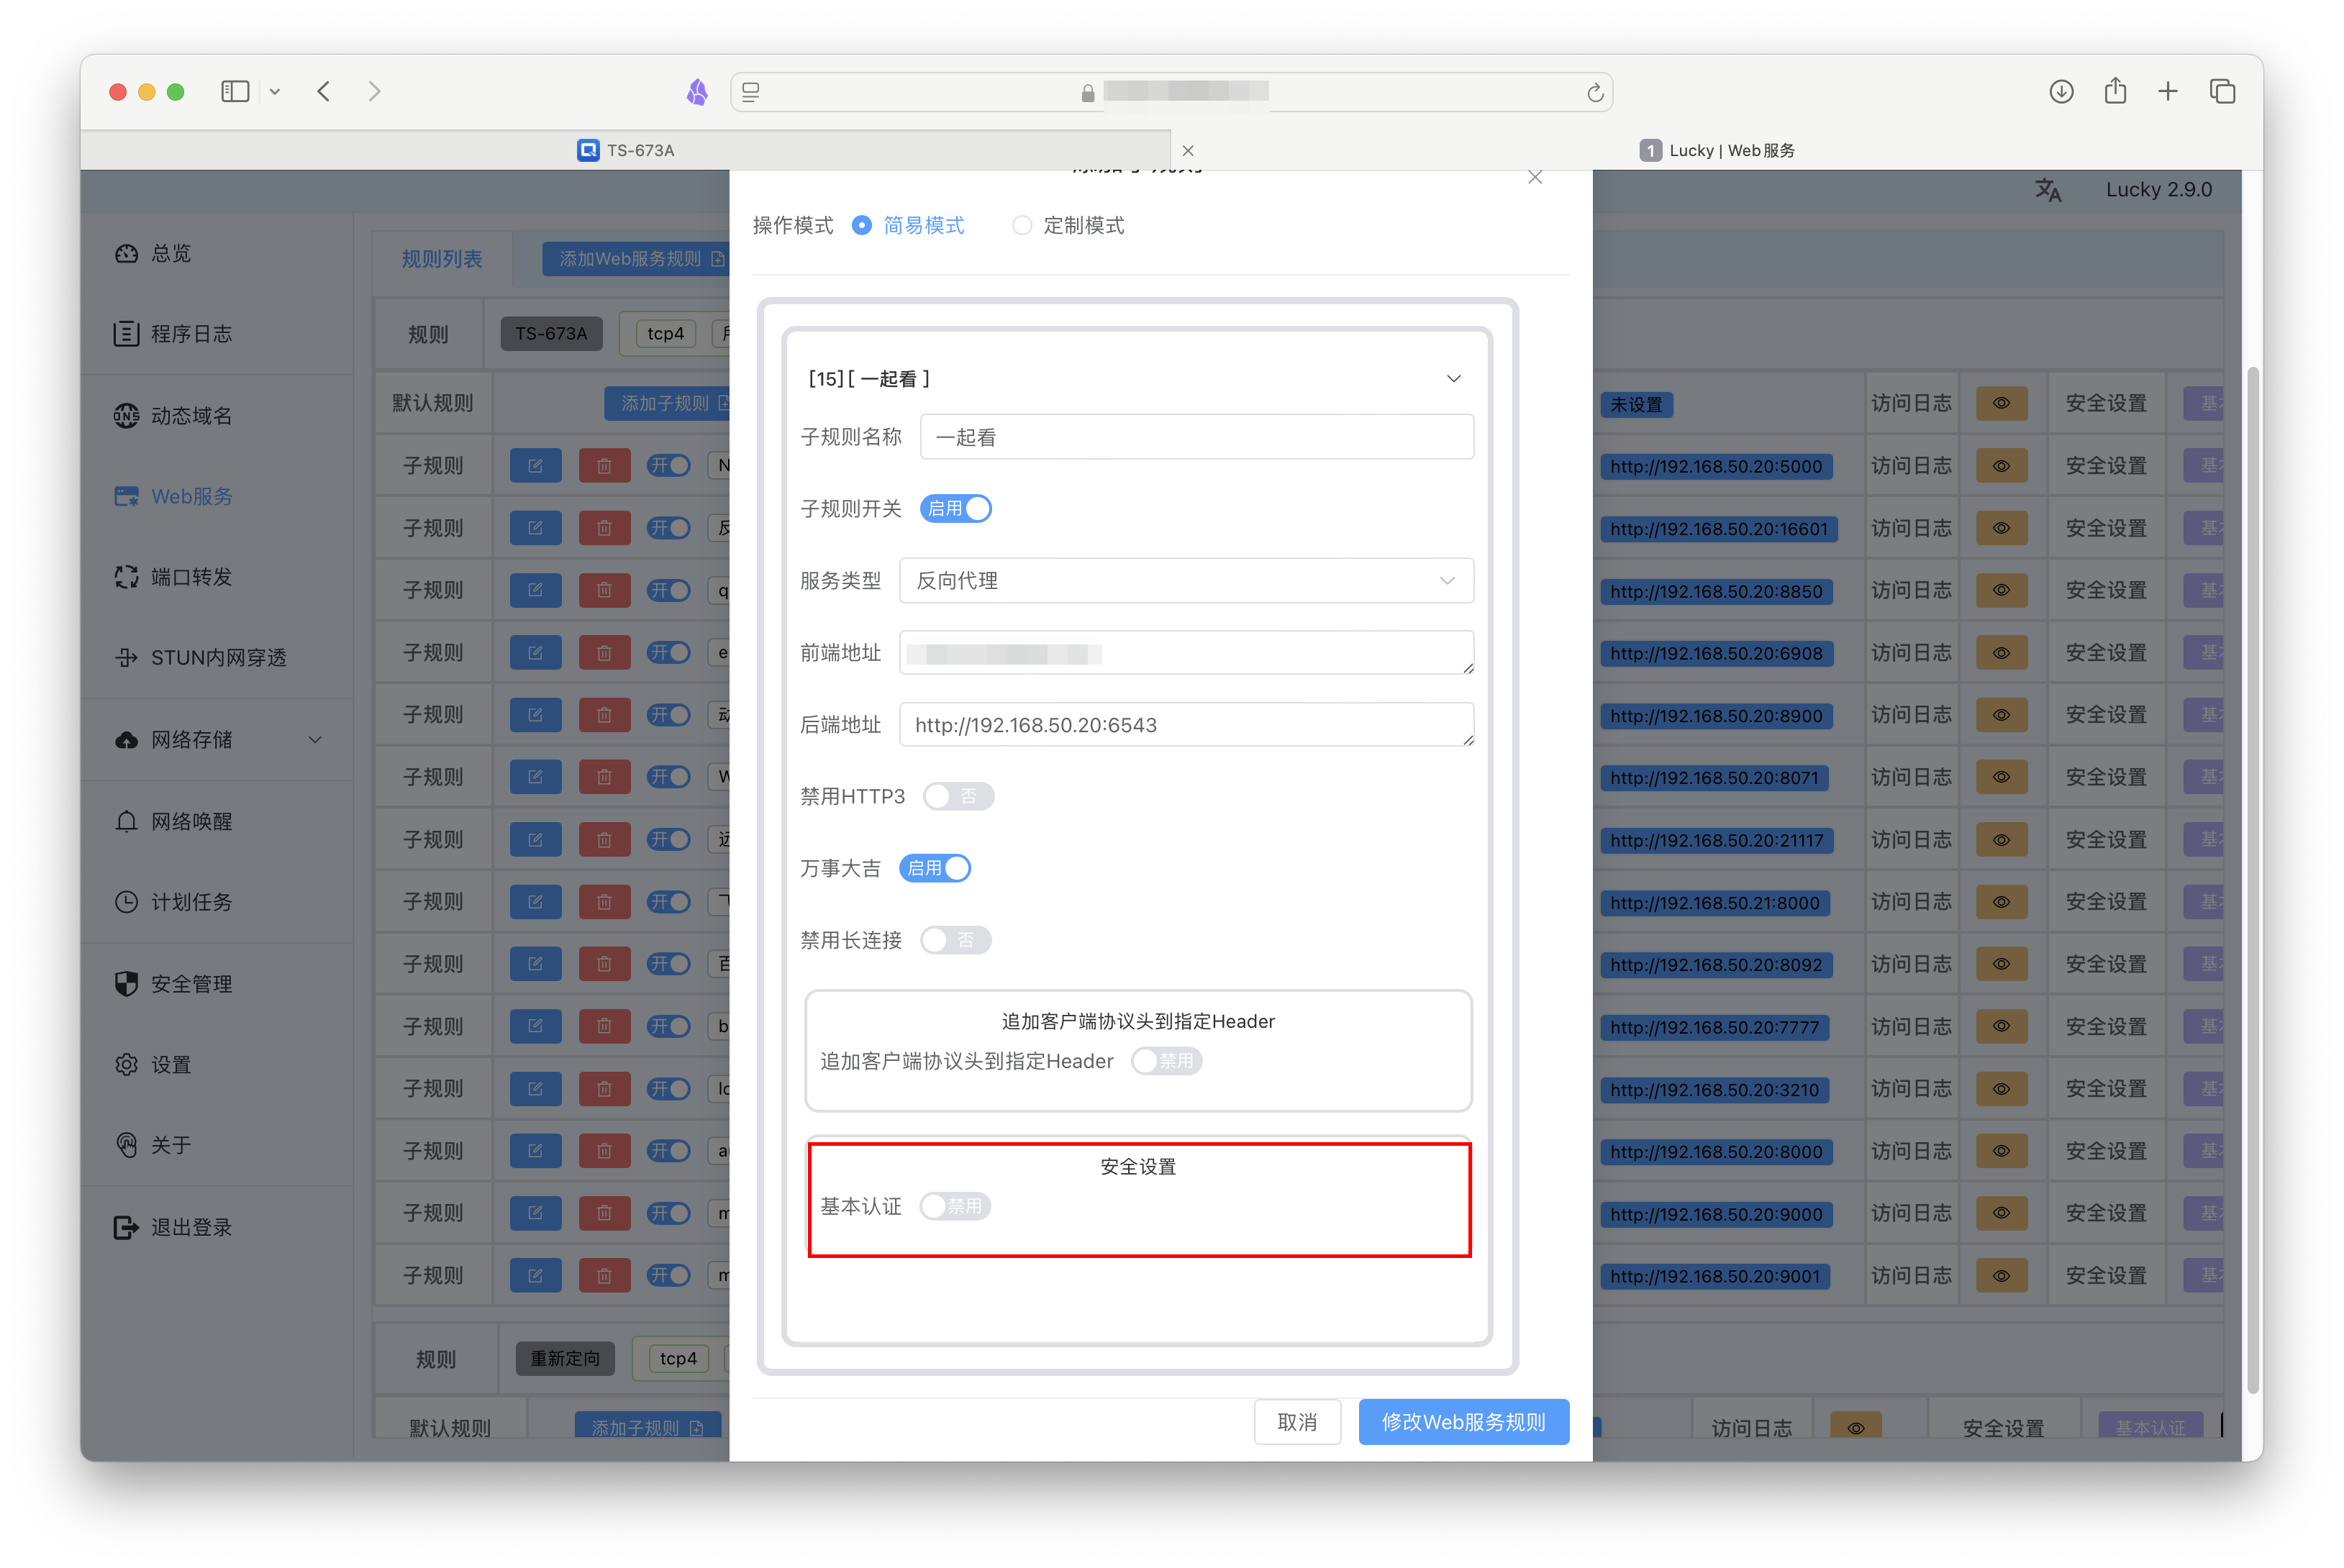The height and width of the screenshot is (1568, 2344).
Task: Click the translate language icon near Lucky 2.9.0
Action: click(x=2048, y=190)
